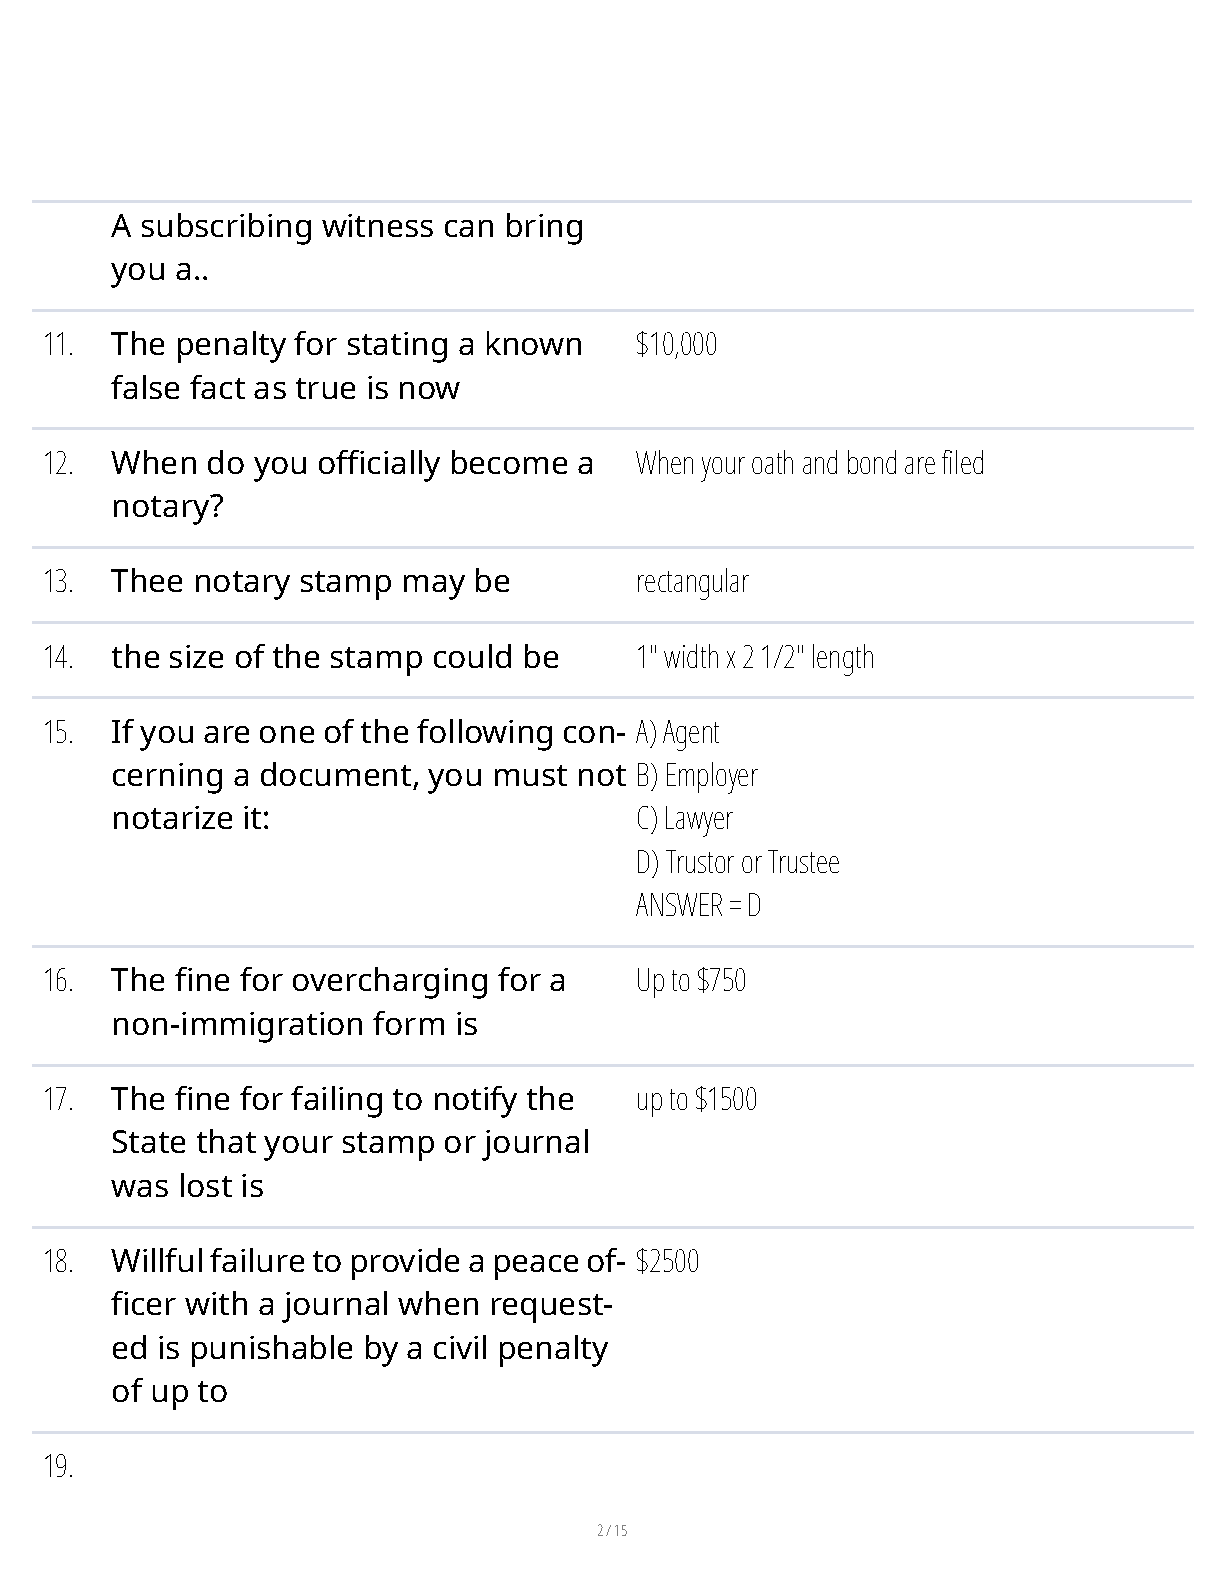Viewport: 1224px width, 1584px height.
Task: Click the $10,000 penalty answer
Action: [x=676, y=344]
